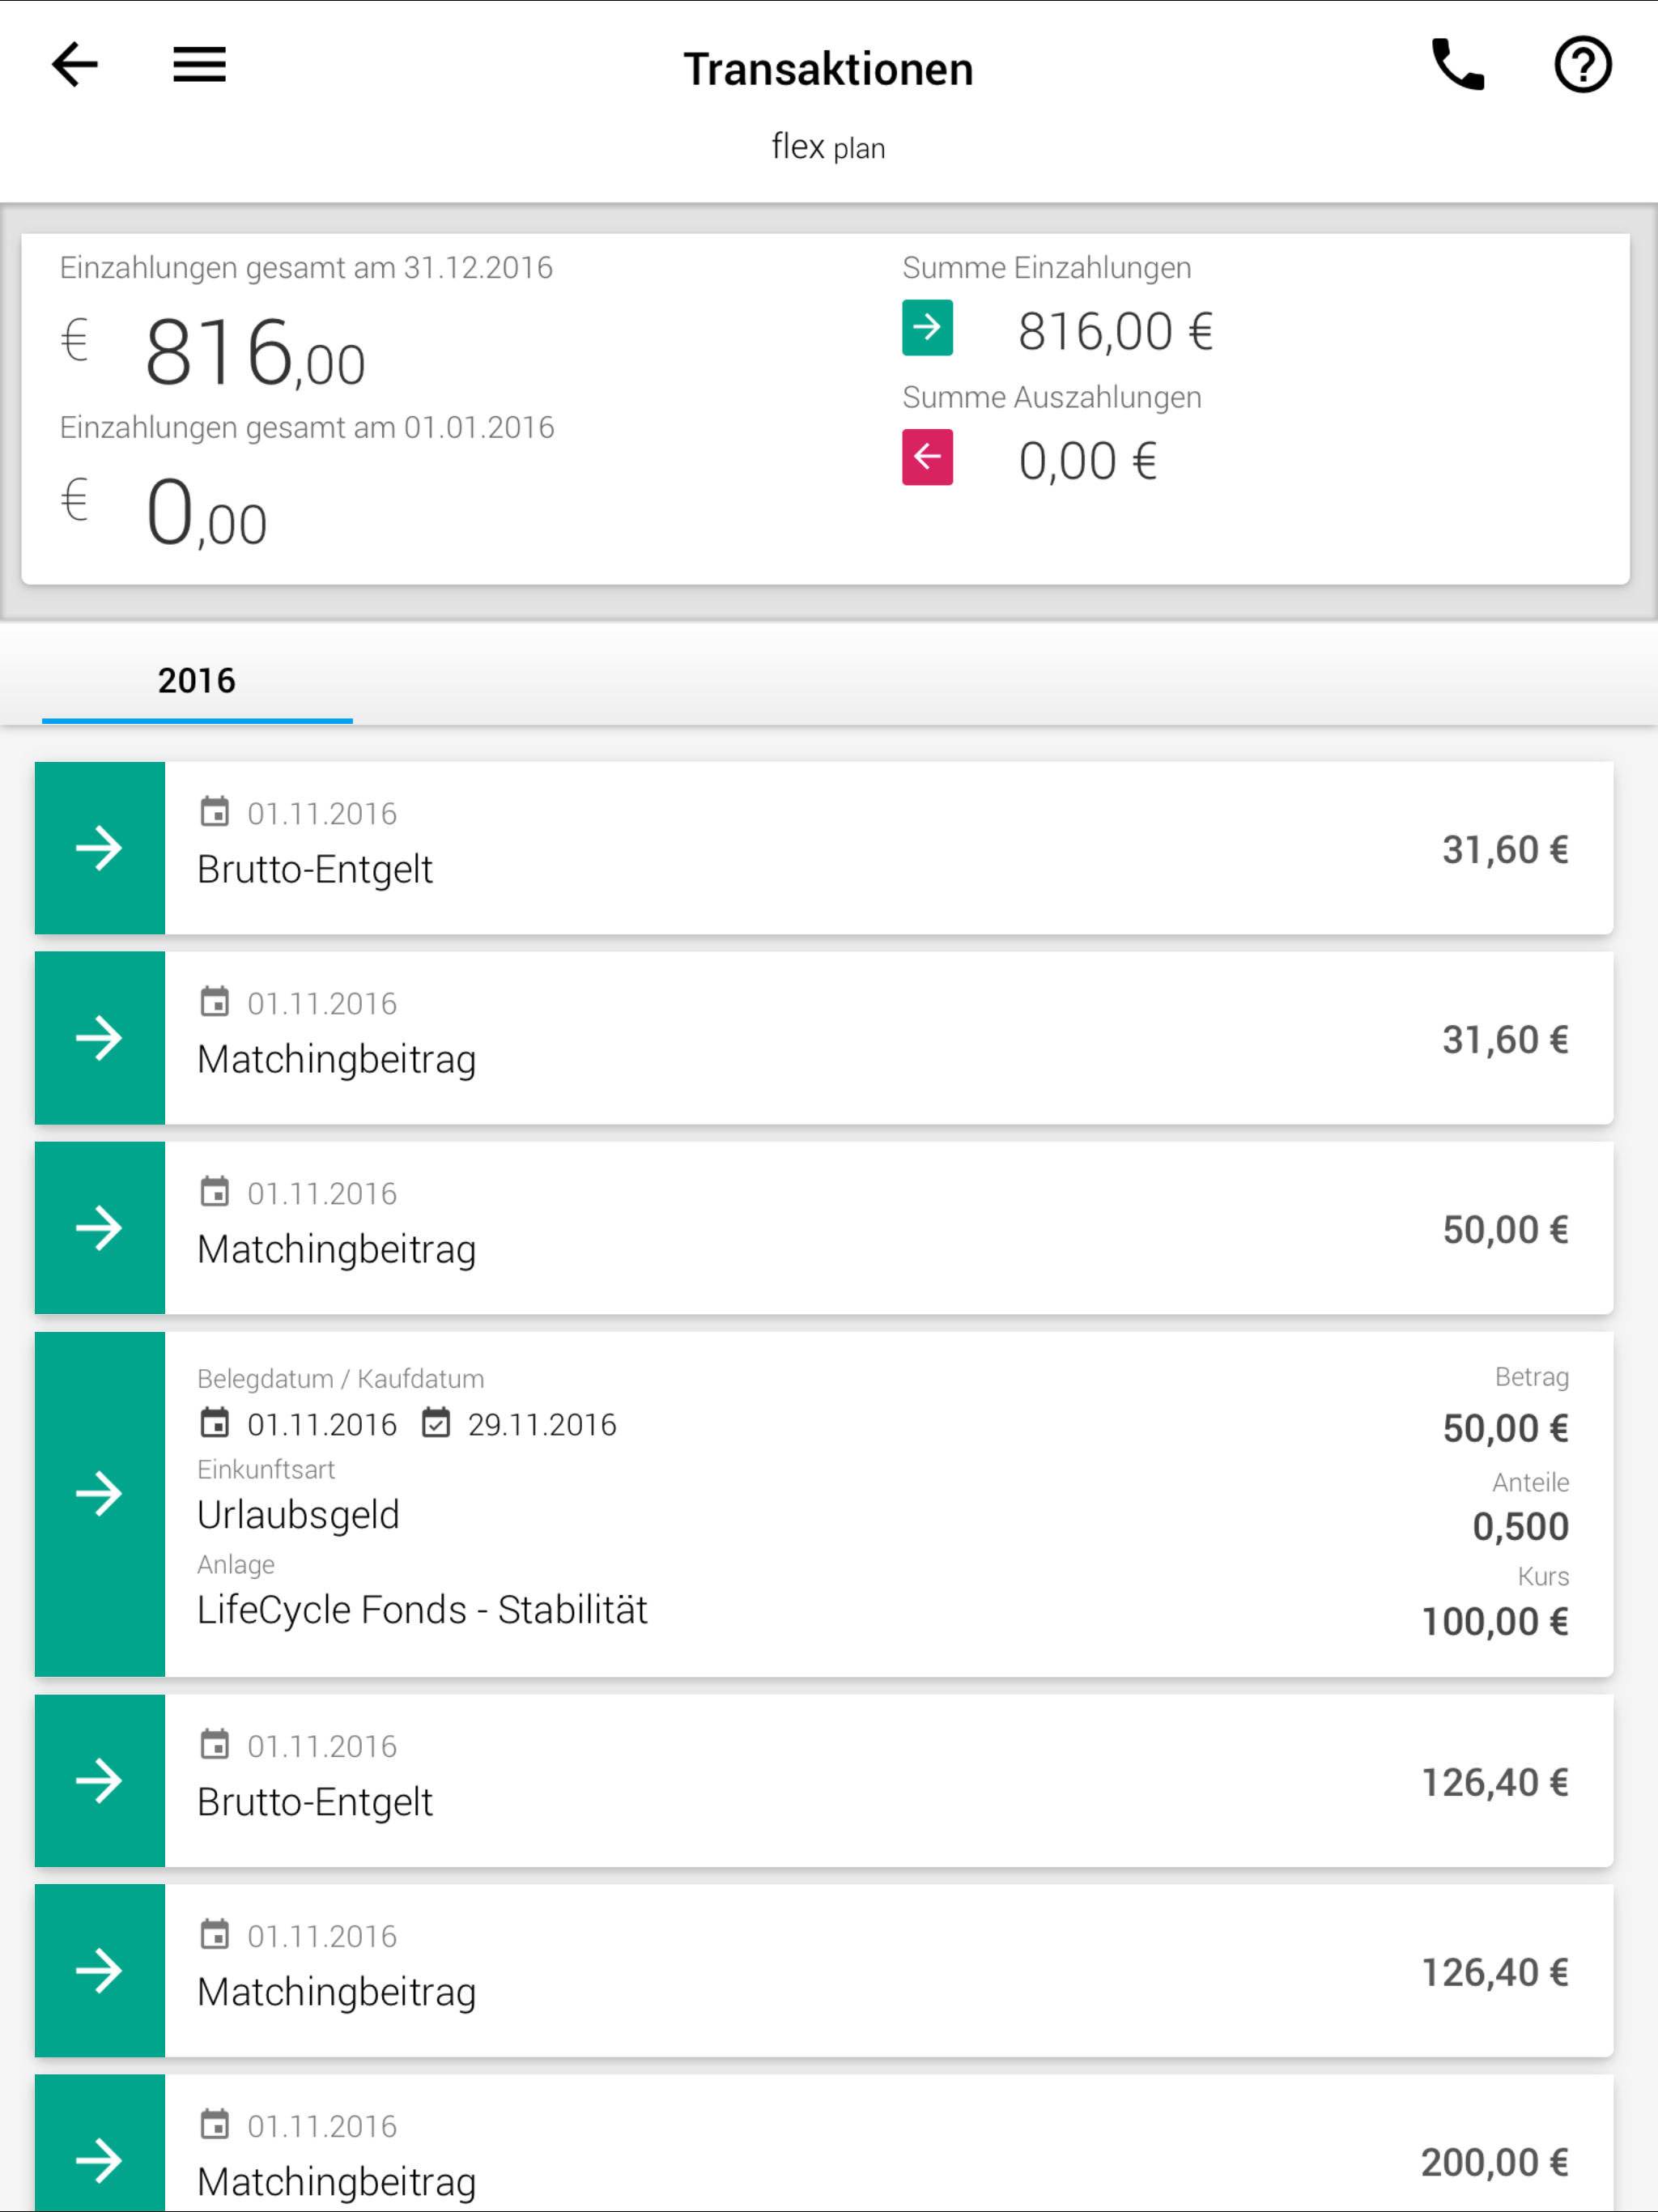The height and width of the screenshot is (2212, 1658).
Task: Click green arrow of Matchingbeitrag 50,00 € row
Action: click(x=100, y=1228)
